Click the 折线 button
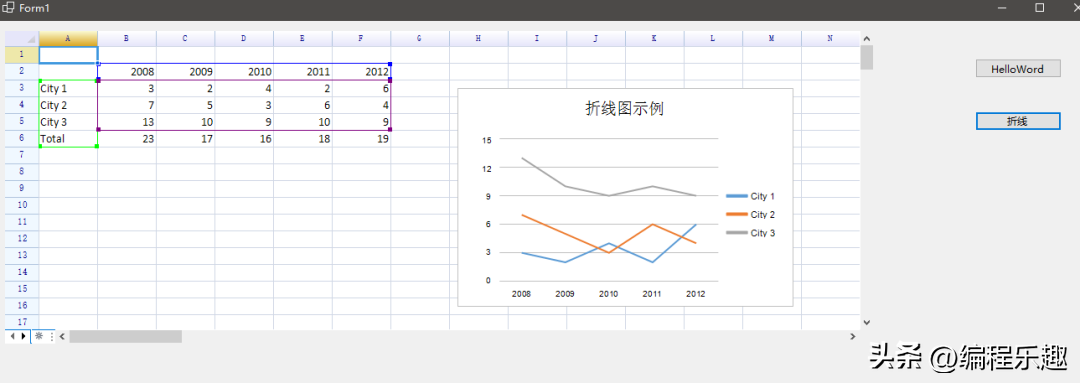Viewport: 1080px width, 383px height. coord(1017,121)
